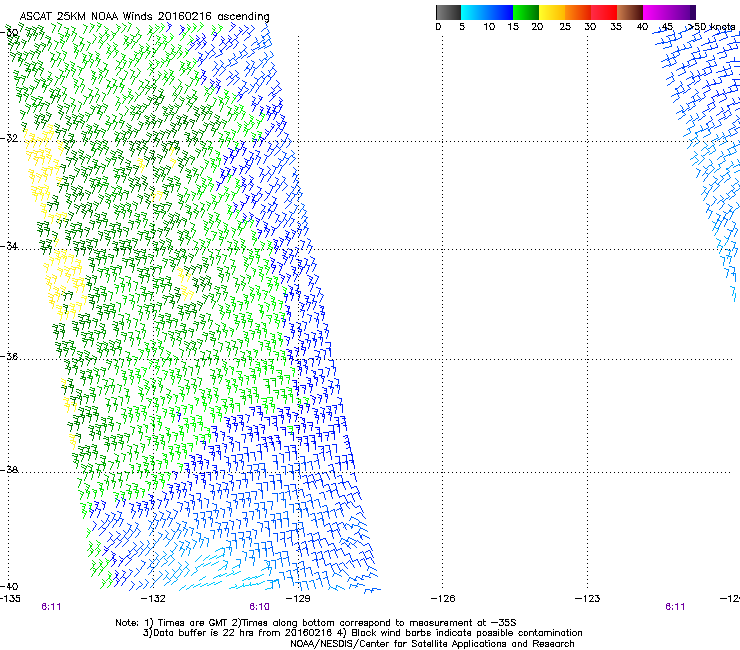Click the cyan-blue 5–15 knots legend segment
Image resolution: width=740 pixels, height=650 pixels.
coord(487,12)
